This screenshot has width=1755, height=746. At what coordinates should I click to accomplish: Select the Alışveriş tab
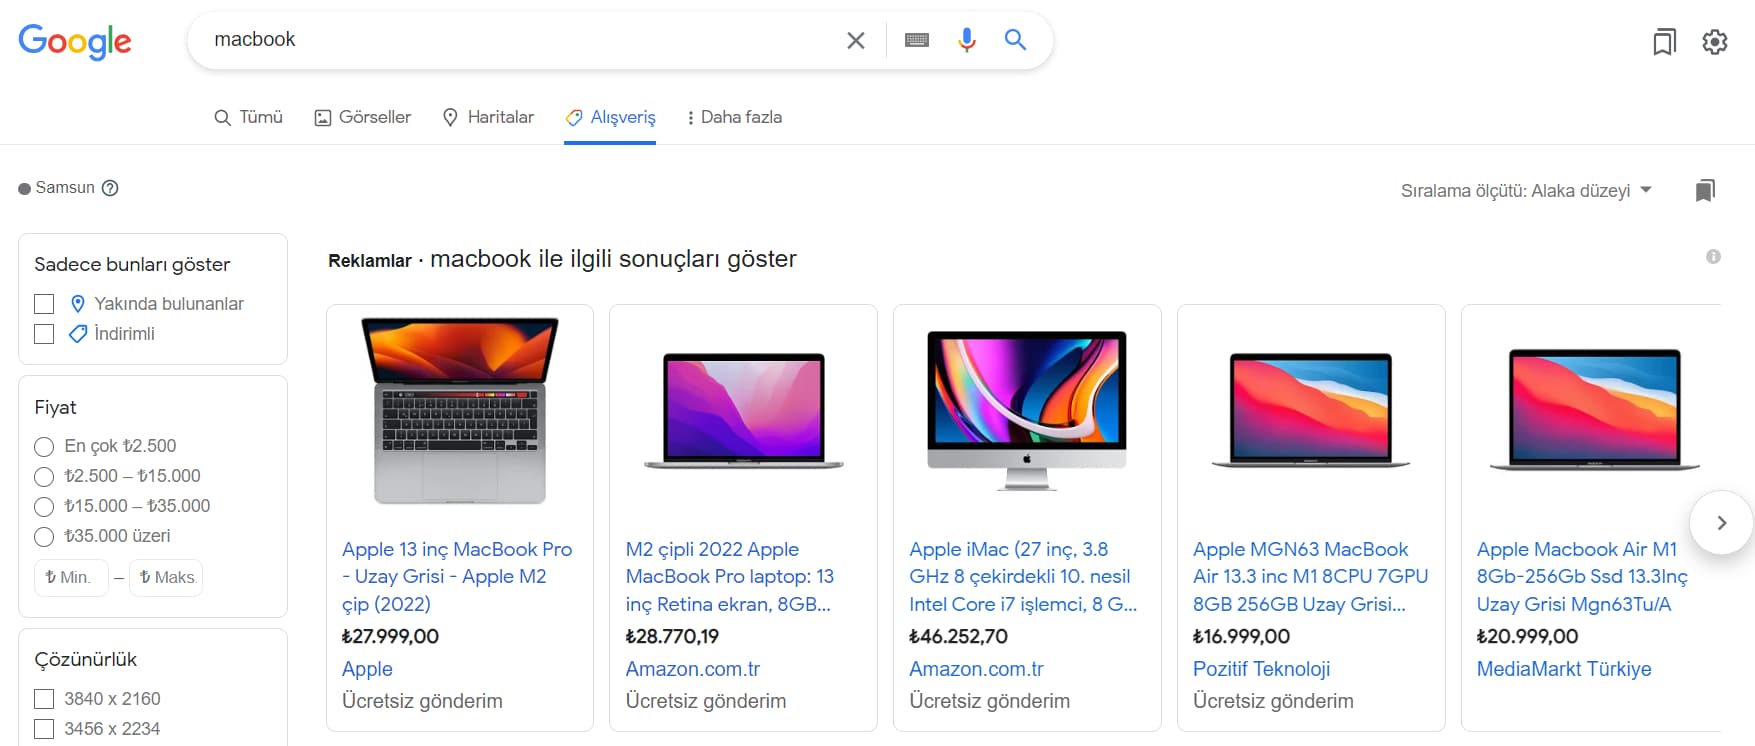[610, 117]
